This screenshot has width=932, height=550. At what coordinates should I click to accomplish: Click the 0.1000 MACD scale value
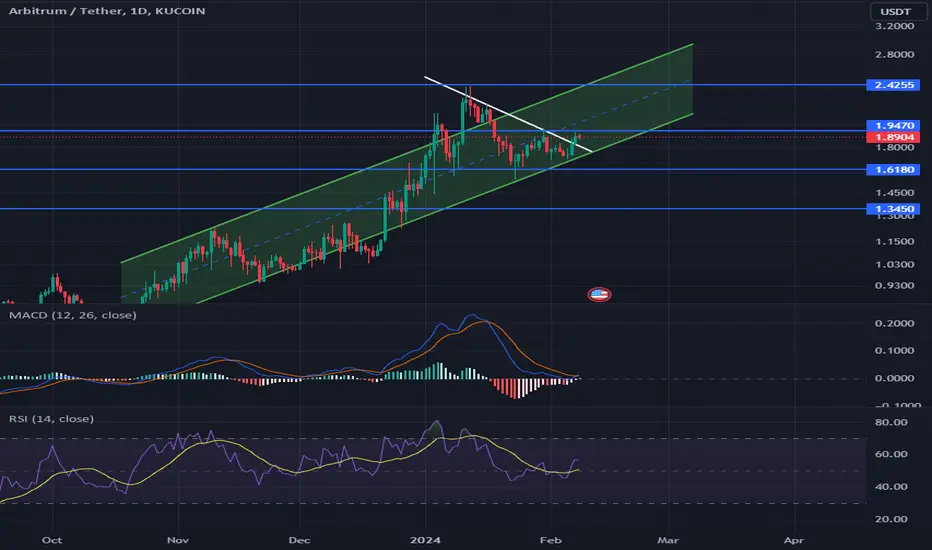(x=895, y=350)
